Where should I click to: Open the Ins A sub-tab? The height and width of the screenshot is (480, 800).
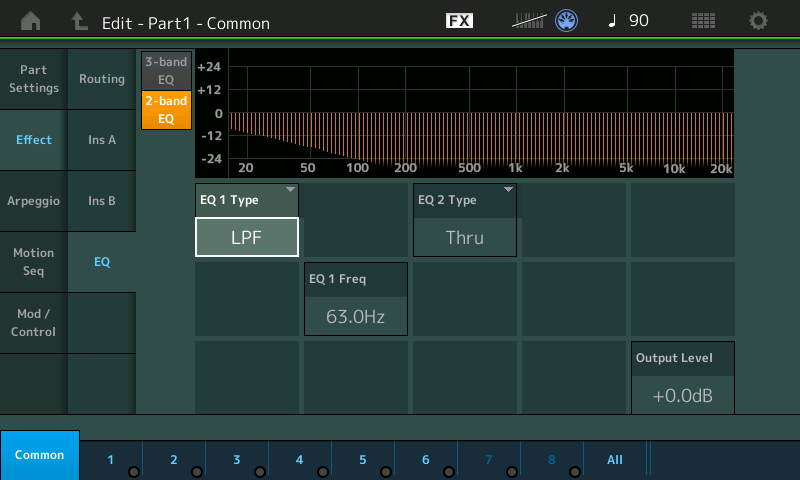[102, 140]
